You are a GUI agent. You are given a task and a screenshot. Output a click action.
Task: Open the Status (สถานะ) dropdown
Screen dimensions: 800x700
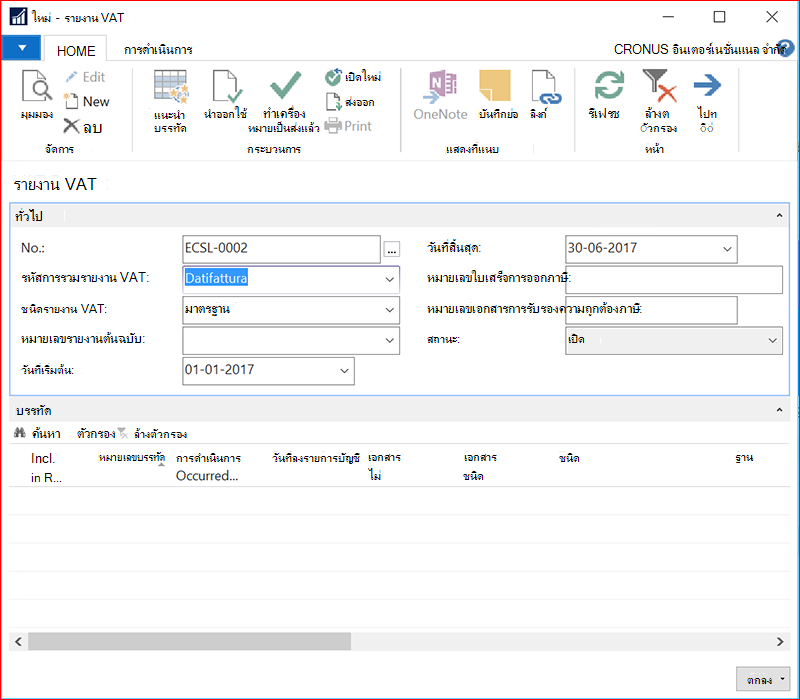coord(772,340)
